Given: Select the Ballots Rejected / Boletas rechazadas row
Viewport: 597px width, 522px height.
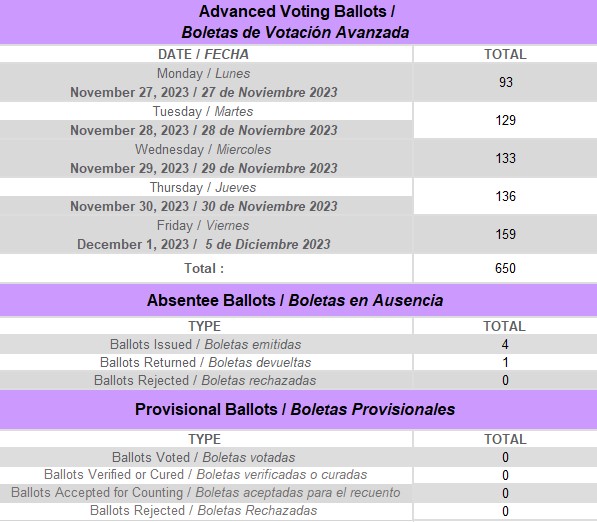Looking at the screenshot, I should [298, 380].
